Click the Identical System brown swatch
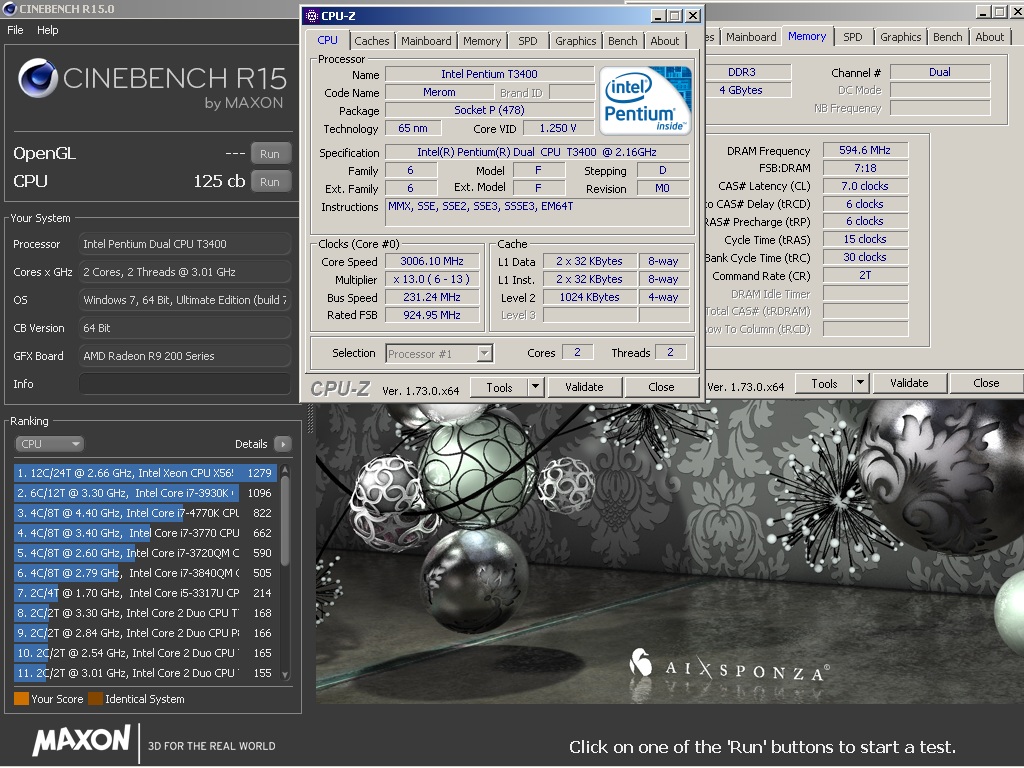1024x768 pixels. (x=95, y=699)
